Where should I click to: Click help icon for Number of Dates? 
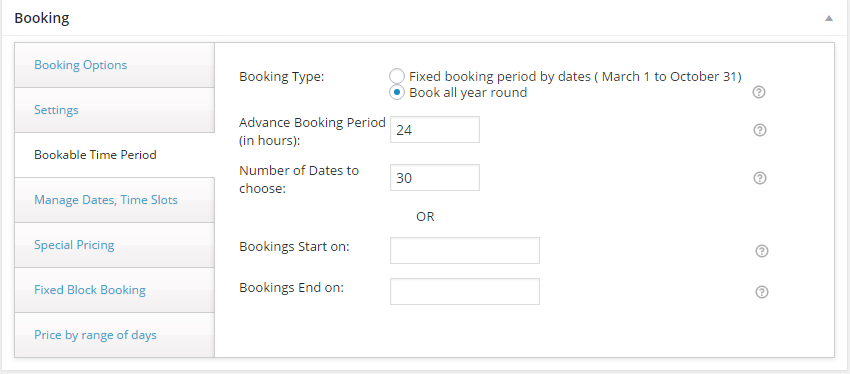click(760, 178)
